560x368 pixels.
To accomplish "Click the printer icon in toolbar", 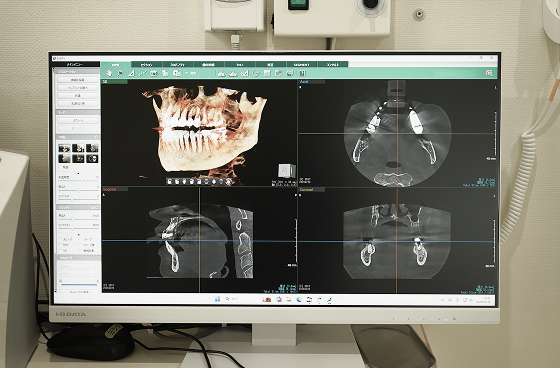I will point(290,73).
